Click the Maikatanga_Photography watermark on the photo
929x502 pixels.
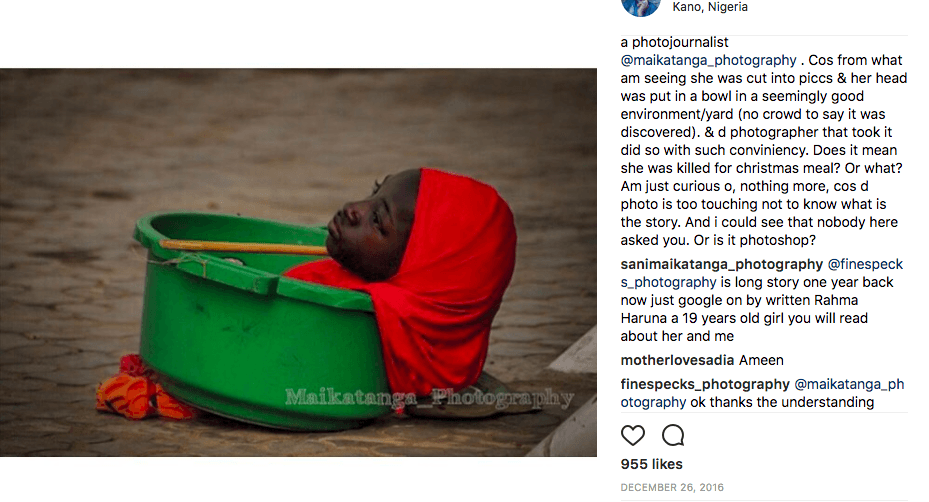point(429,398)
